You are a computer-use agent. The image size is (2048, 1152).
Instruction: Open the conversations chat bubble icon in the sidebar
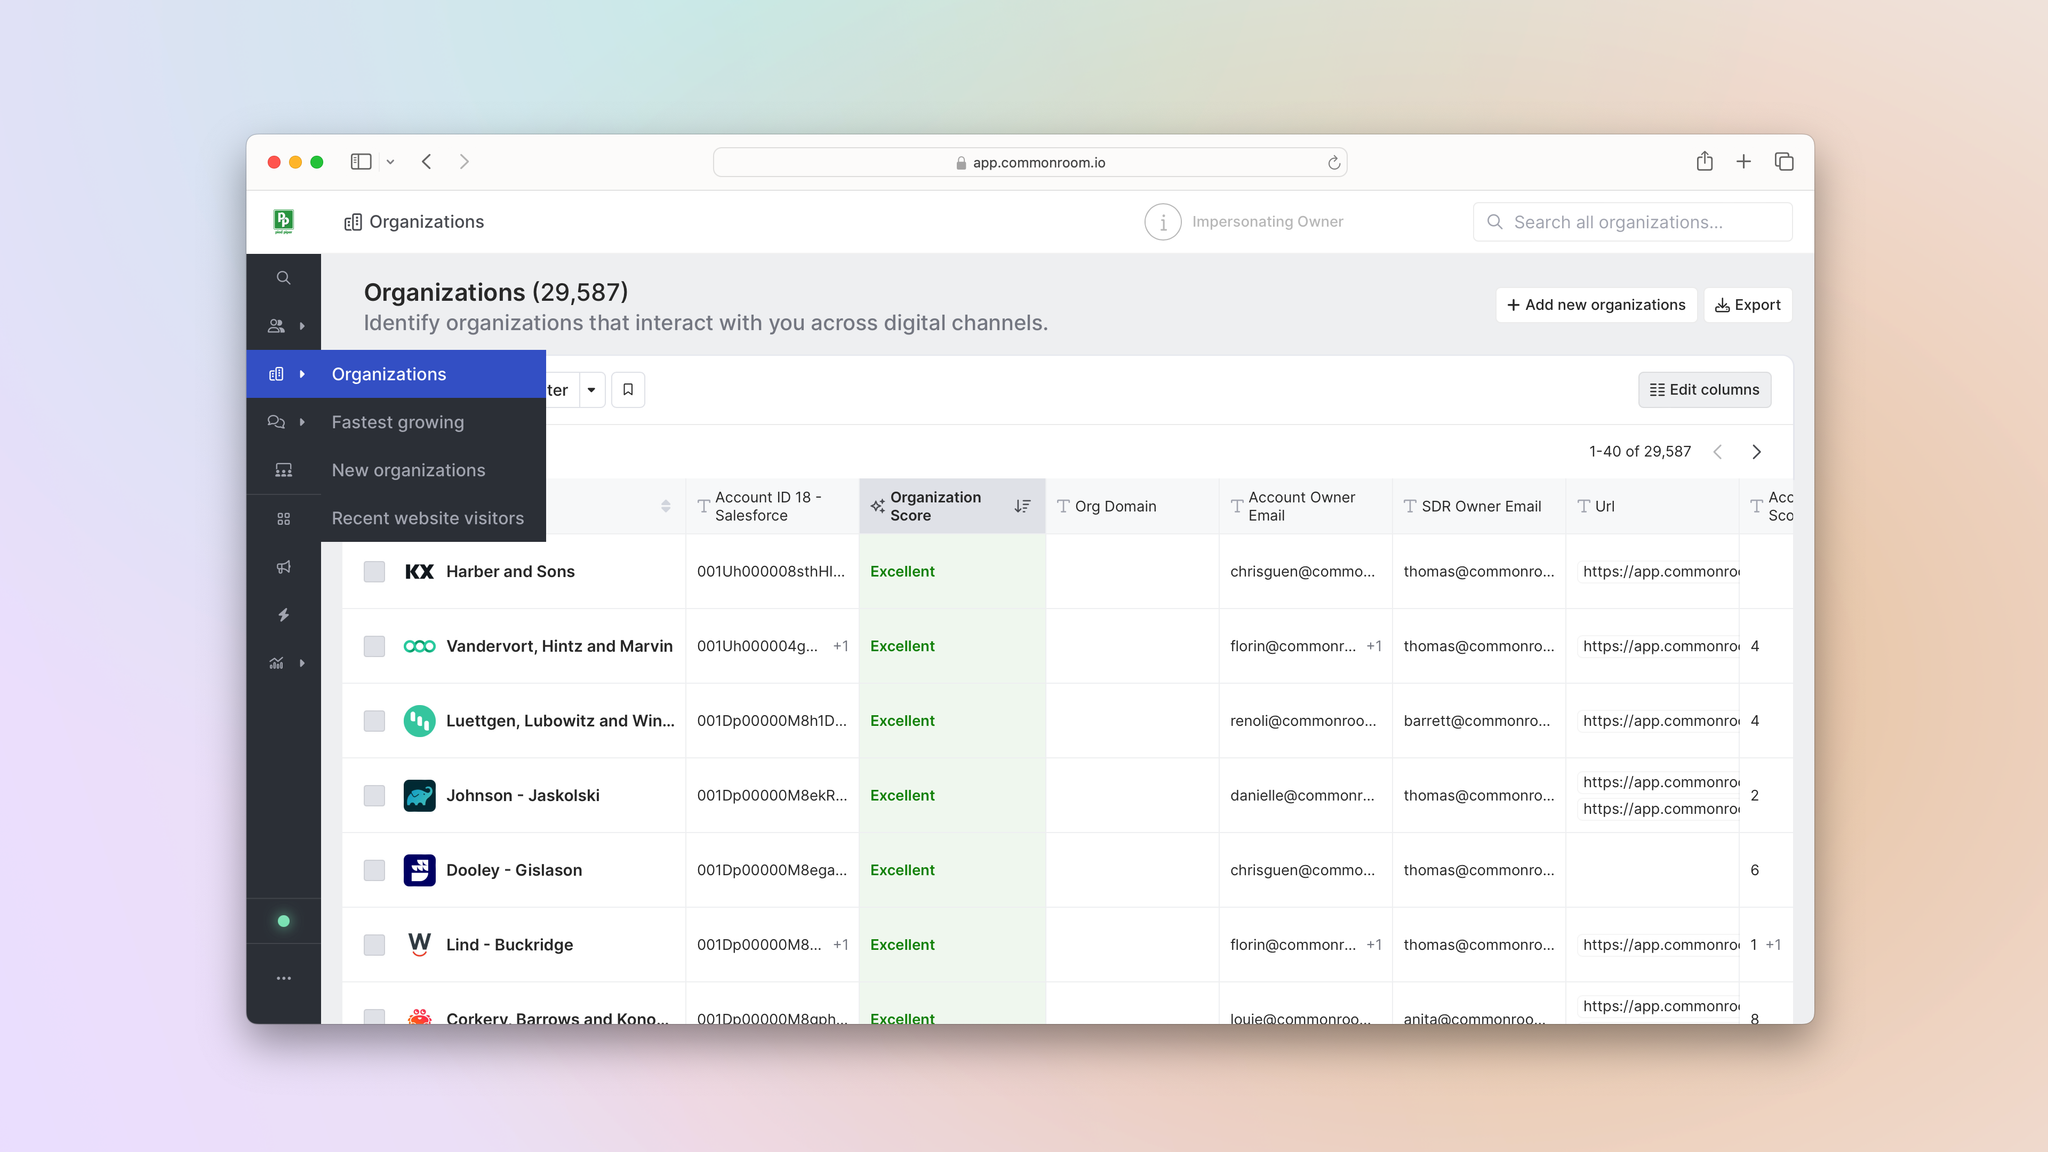(276, 422)
